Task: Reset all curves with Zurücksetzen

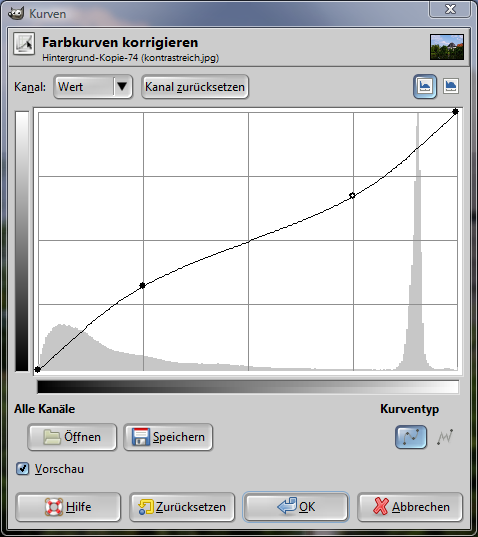Action: [x=182, y=507]
